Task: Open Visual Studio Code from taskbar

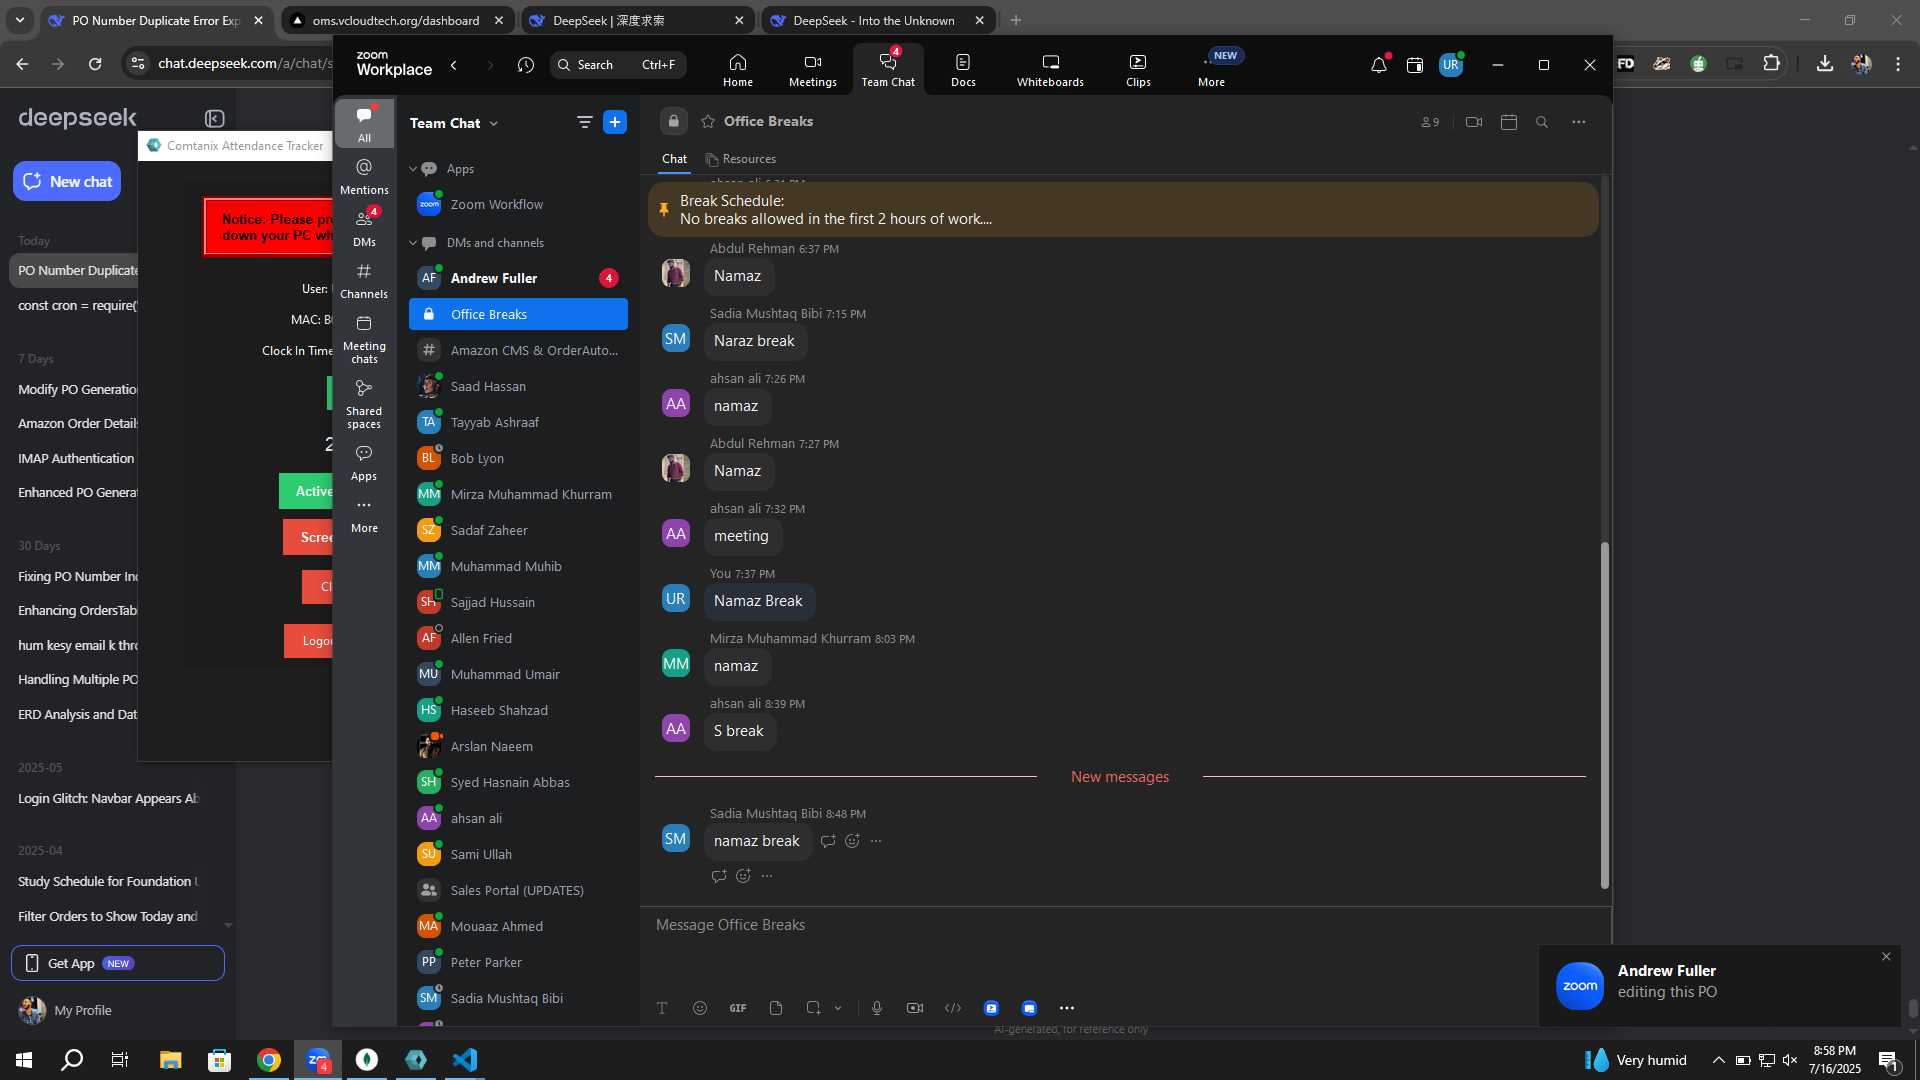Action: 465,1060
